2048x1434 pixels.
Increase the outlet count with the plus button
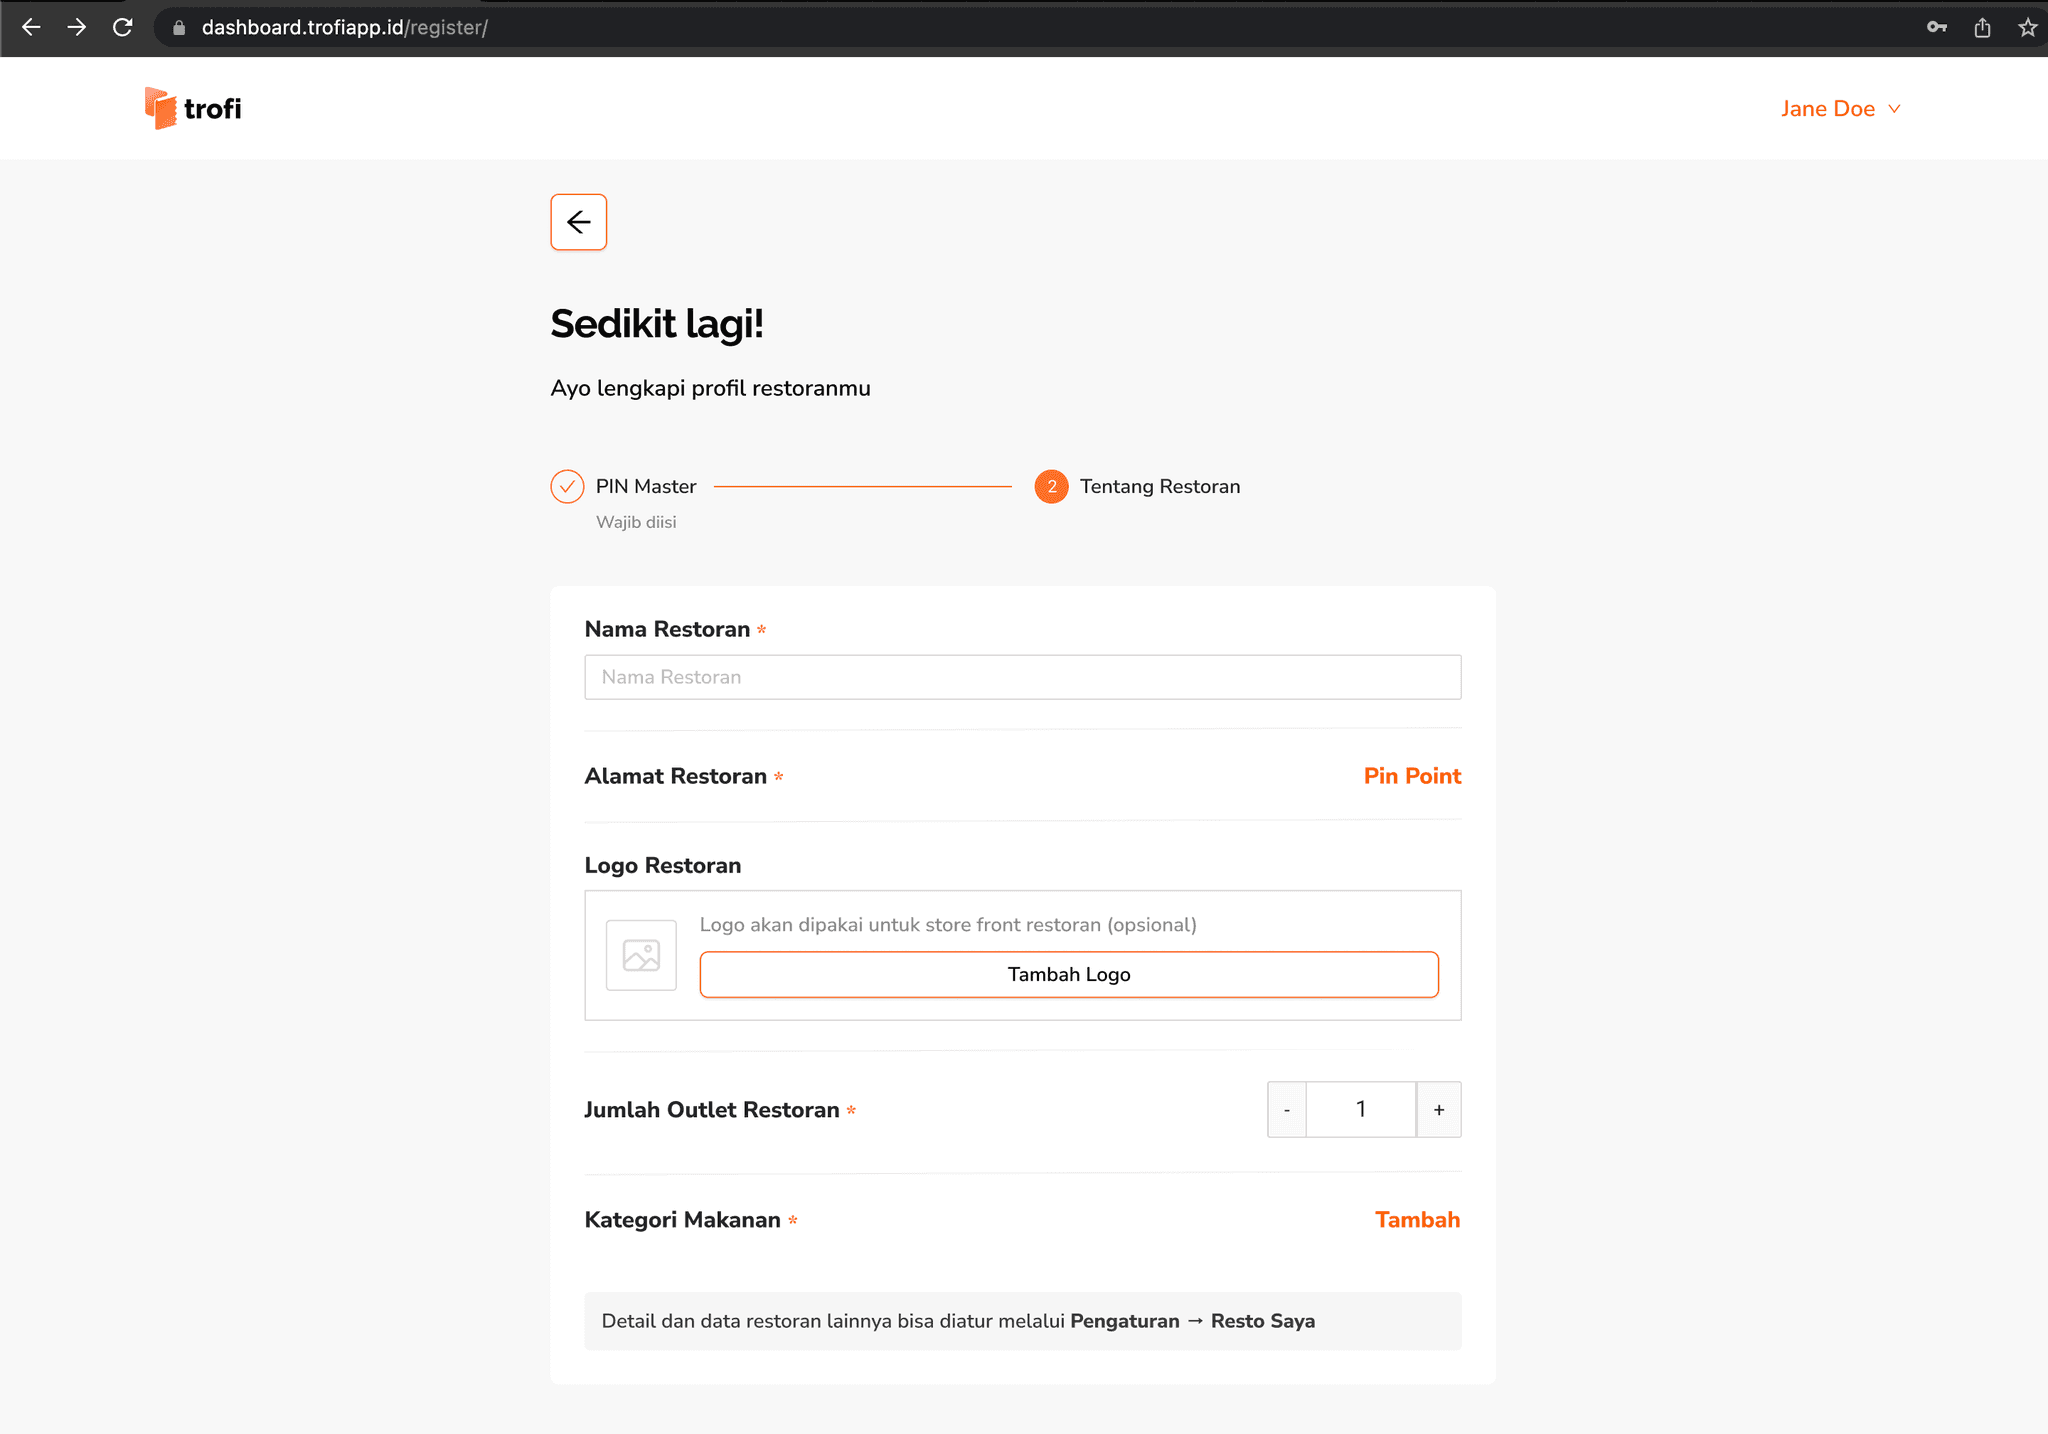click(1438, 1109)
